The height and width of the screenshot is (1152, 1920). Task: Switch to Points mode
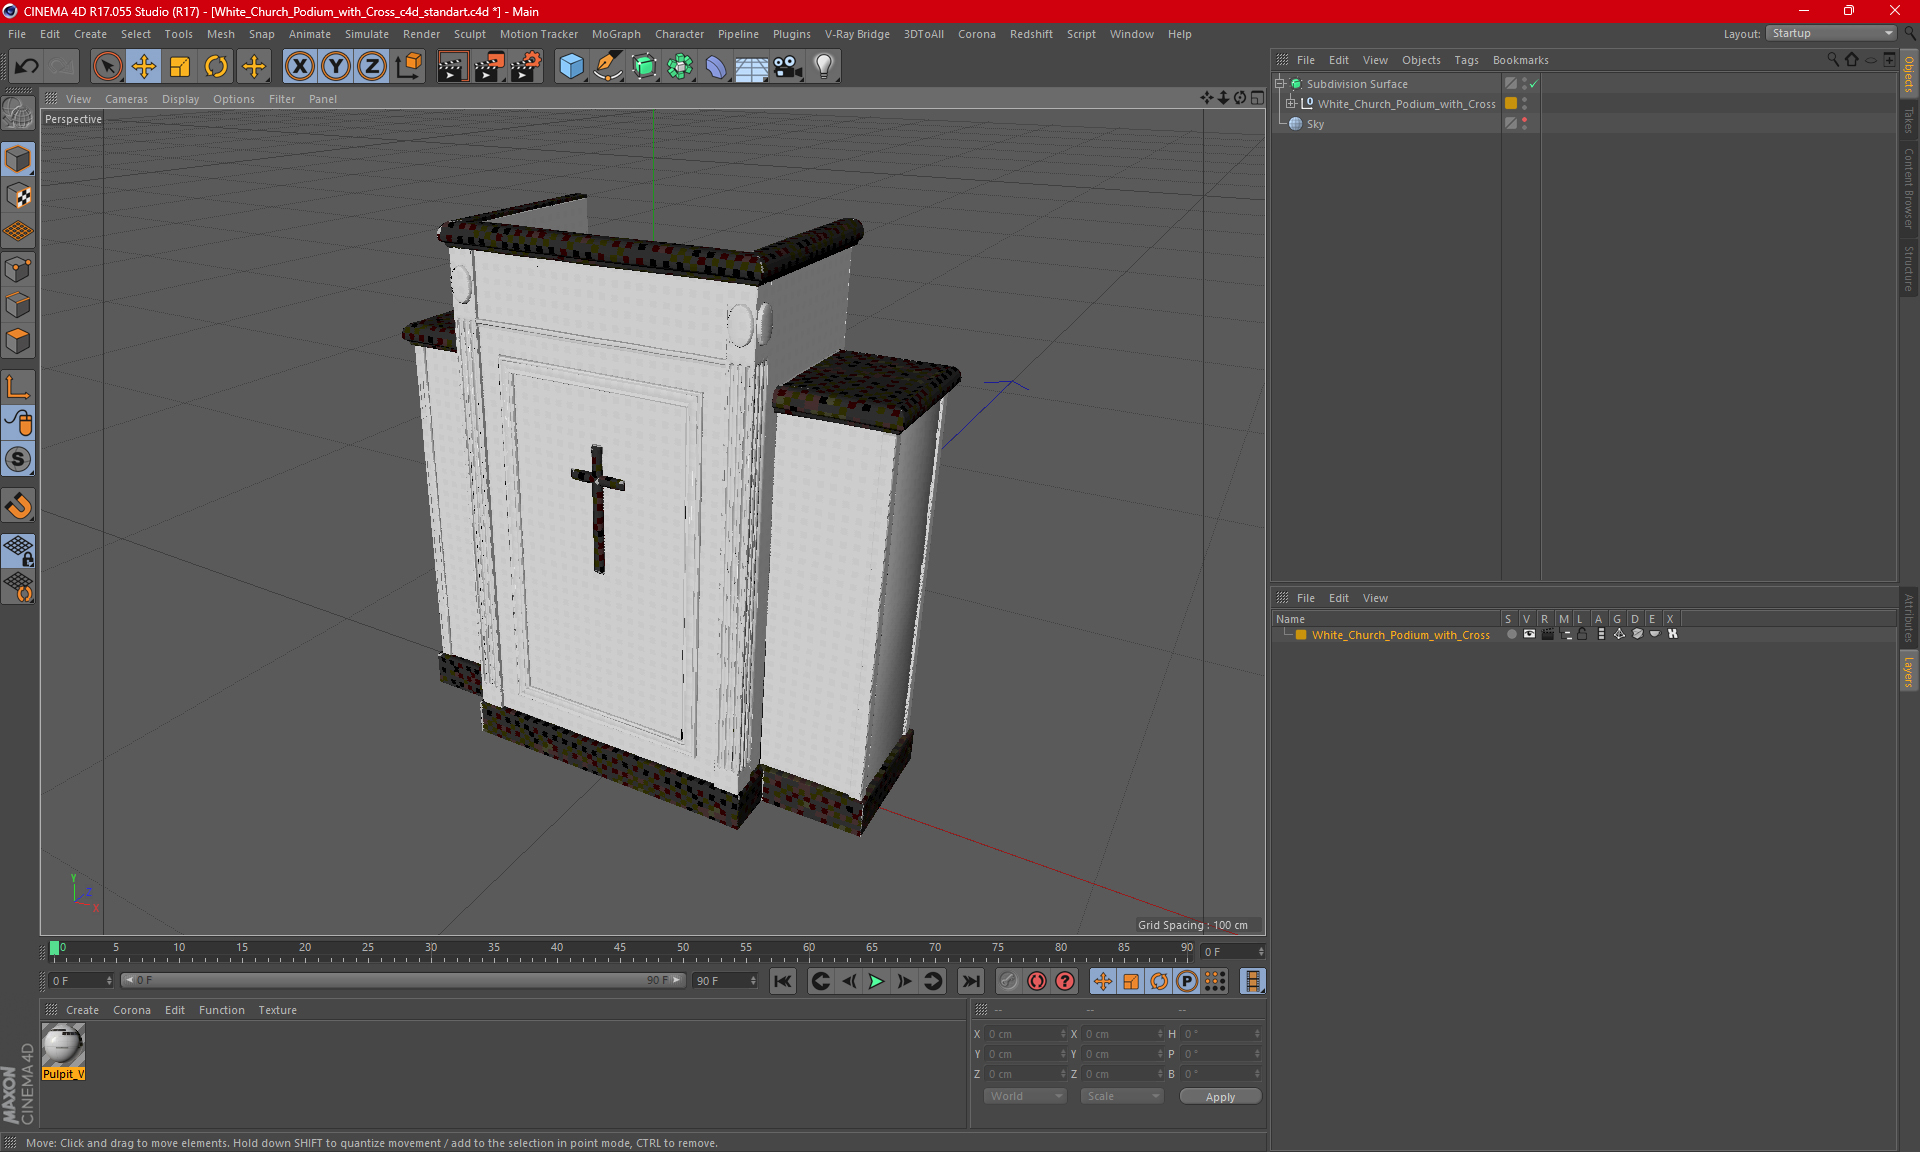[18, 269]
